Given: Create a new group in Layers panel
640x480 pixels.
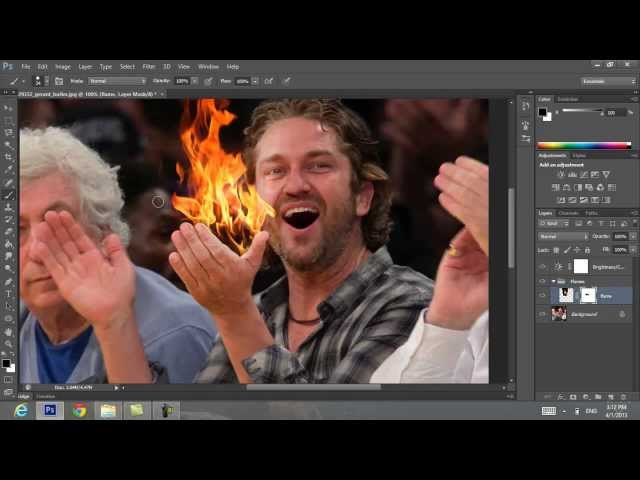Looking at the screenshot, I should 598,397.
